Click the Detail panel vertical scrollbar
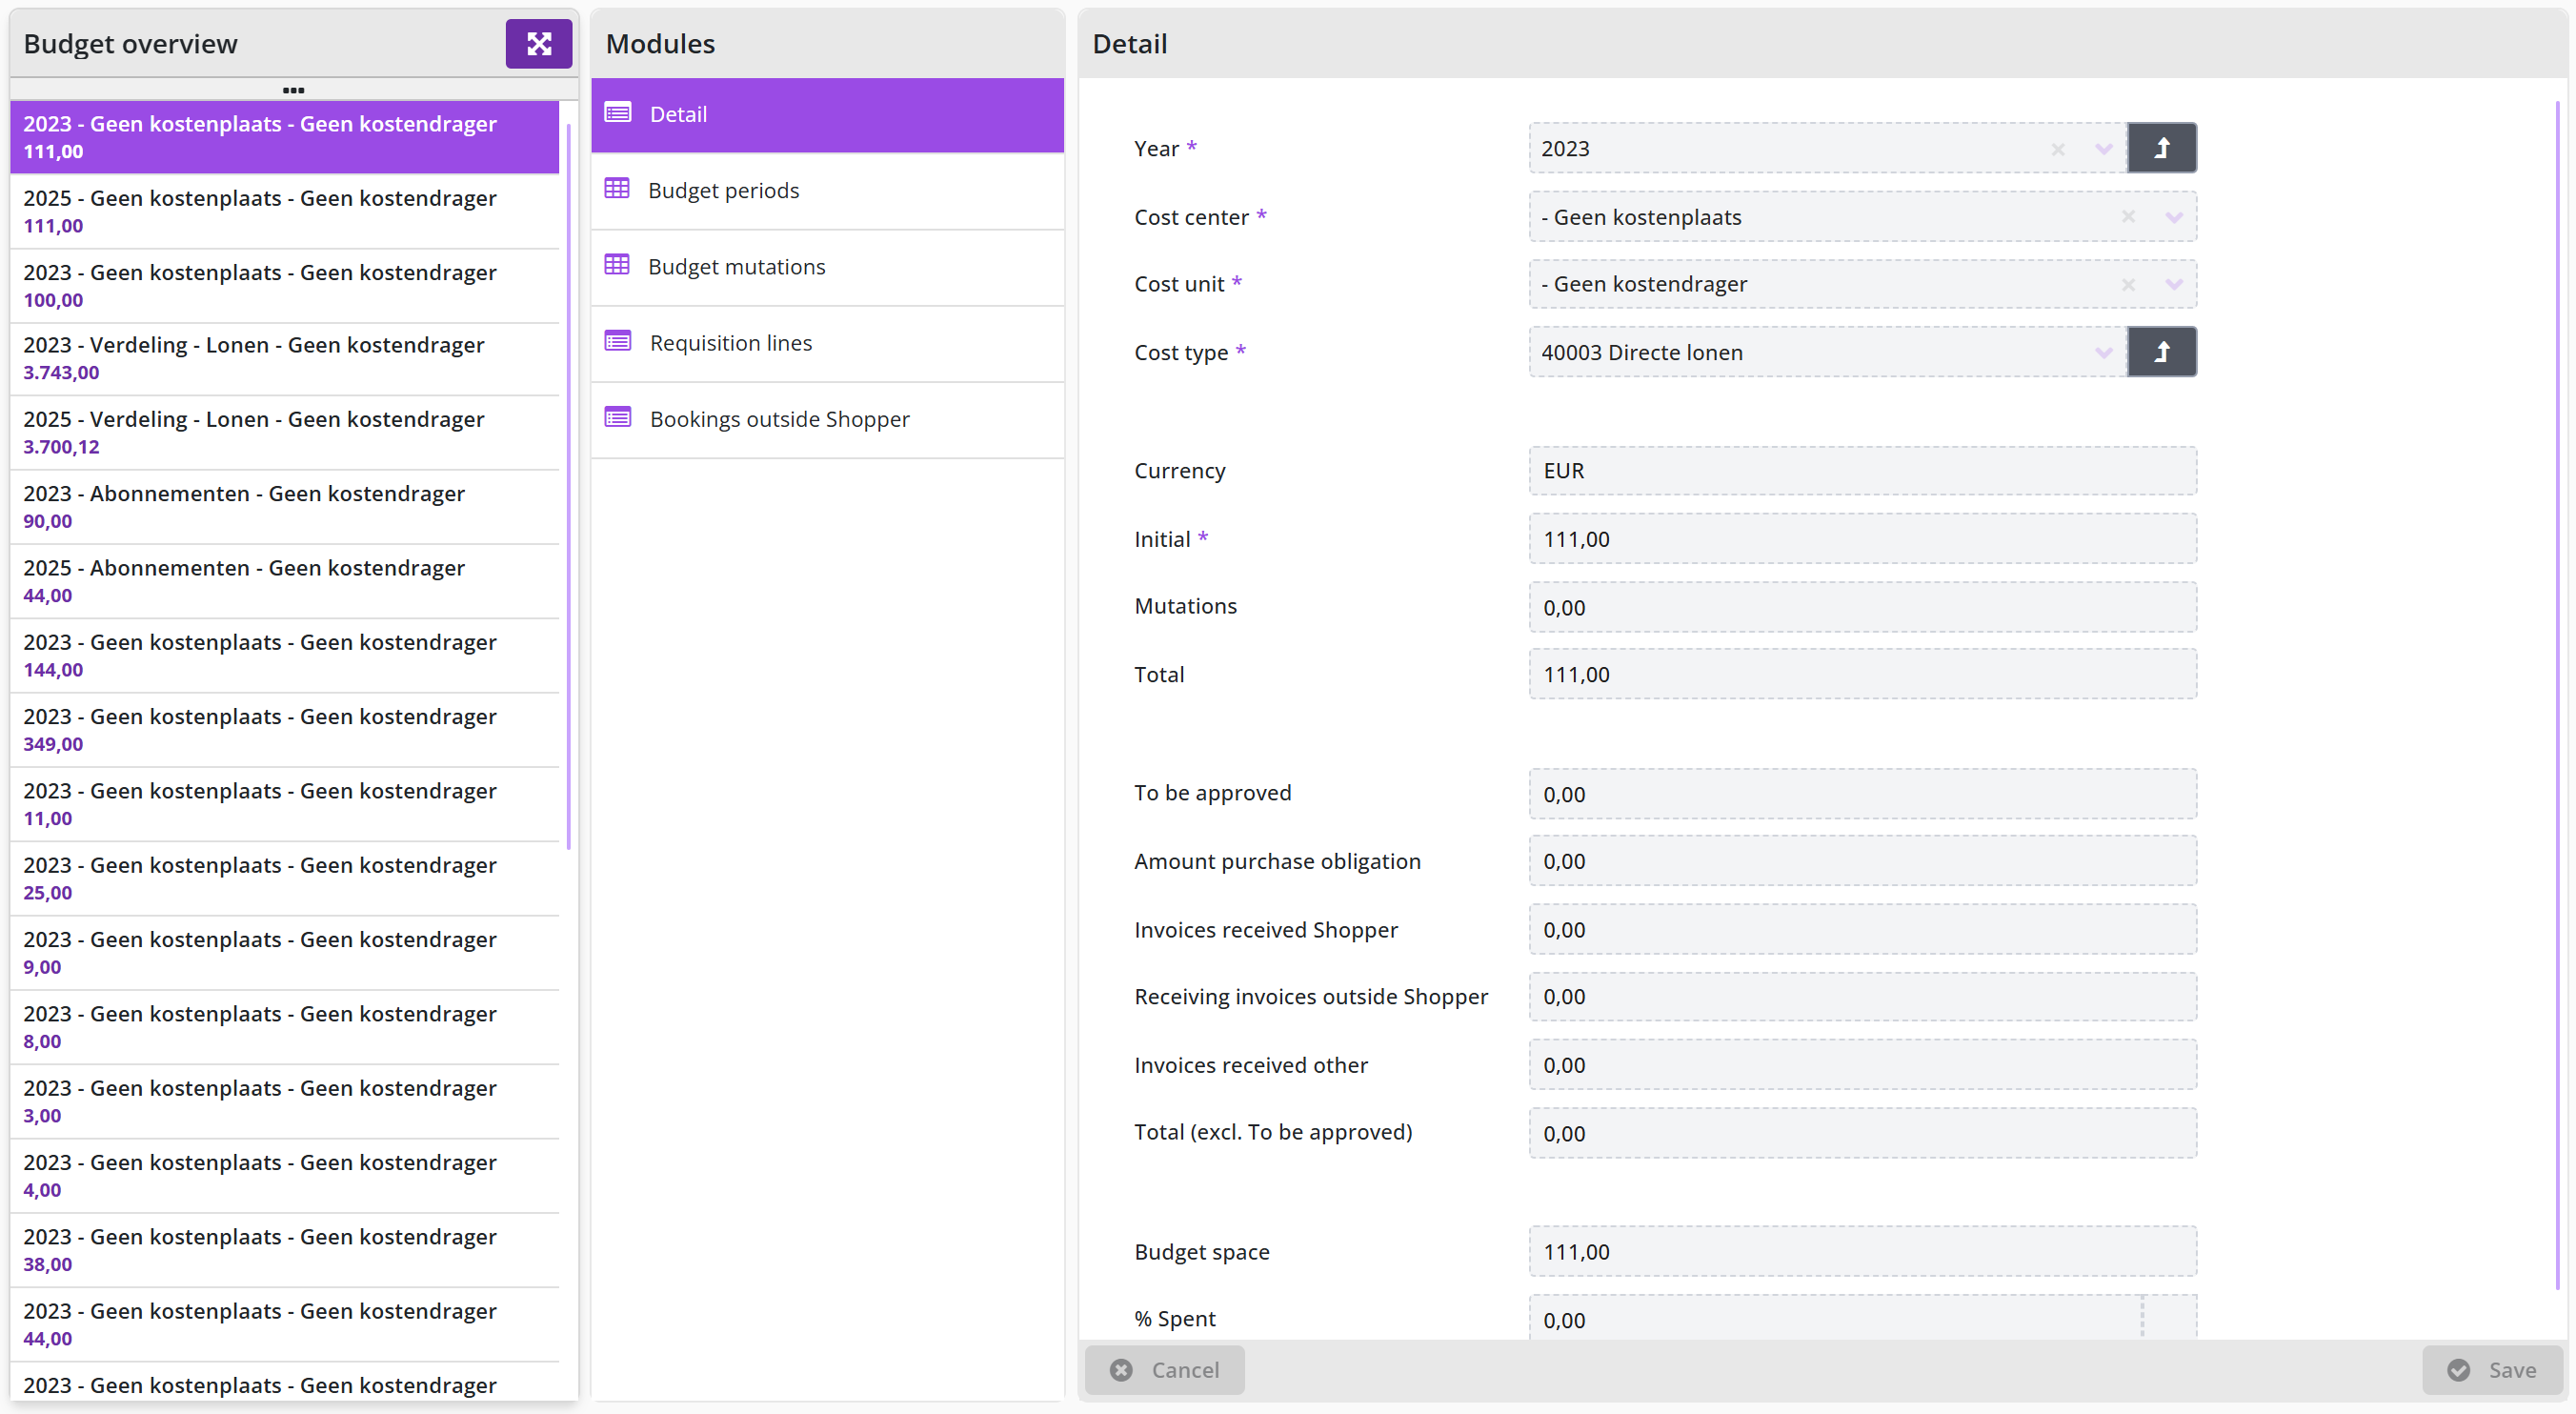This screenshot has width=2576, height=1414. (2558, 695)
